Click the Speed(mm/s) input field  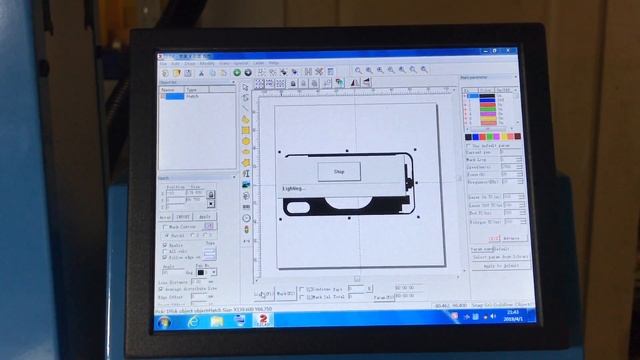tap(511, 167)
